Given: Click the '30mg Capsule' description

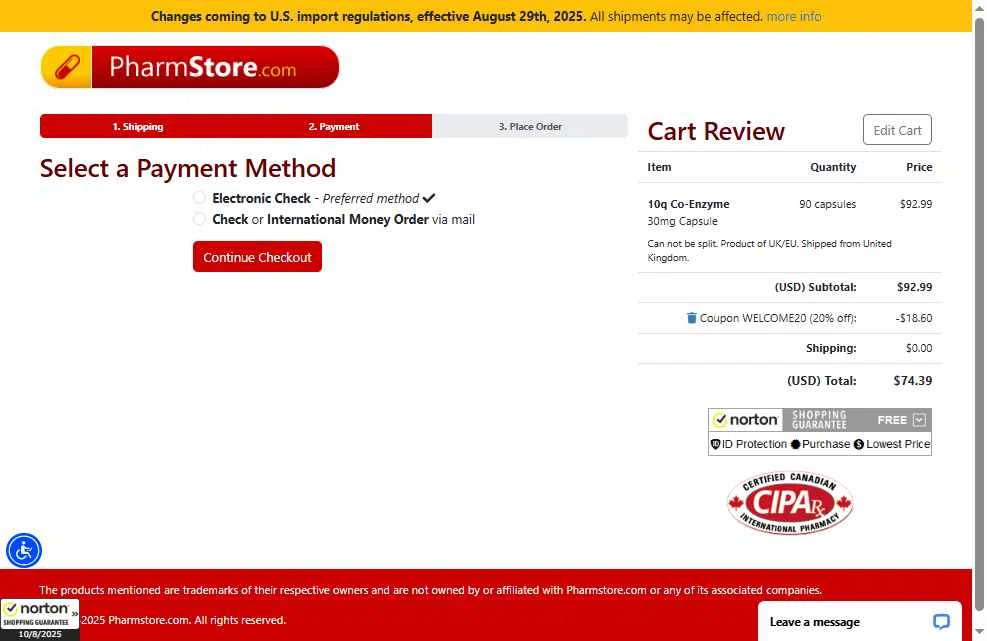Looking at the screenshot, I should [x=682, y=221].
